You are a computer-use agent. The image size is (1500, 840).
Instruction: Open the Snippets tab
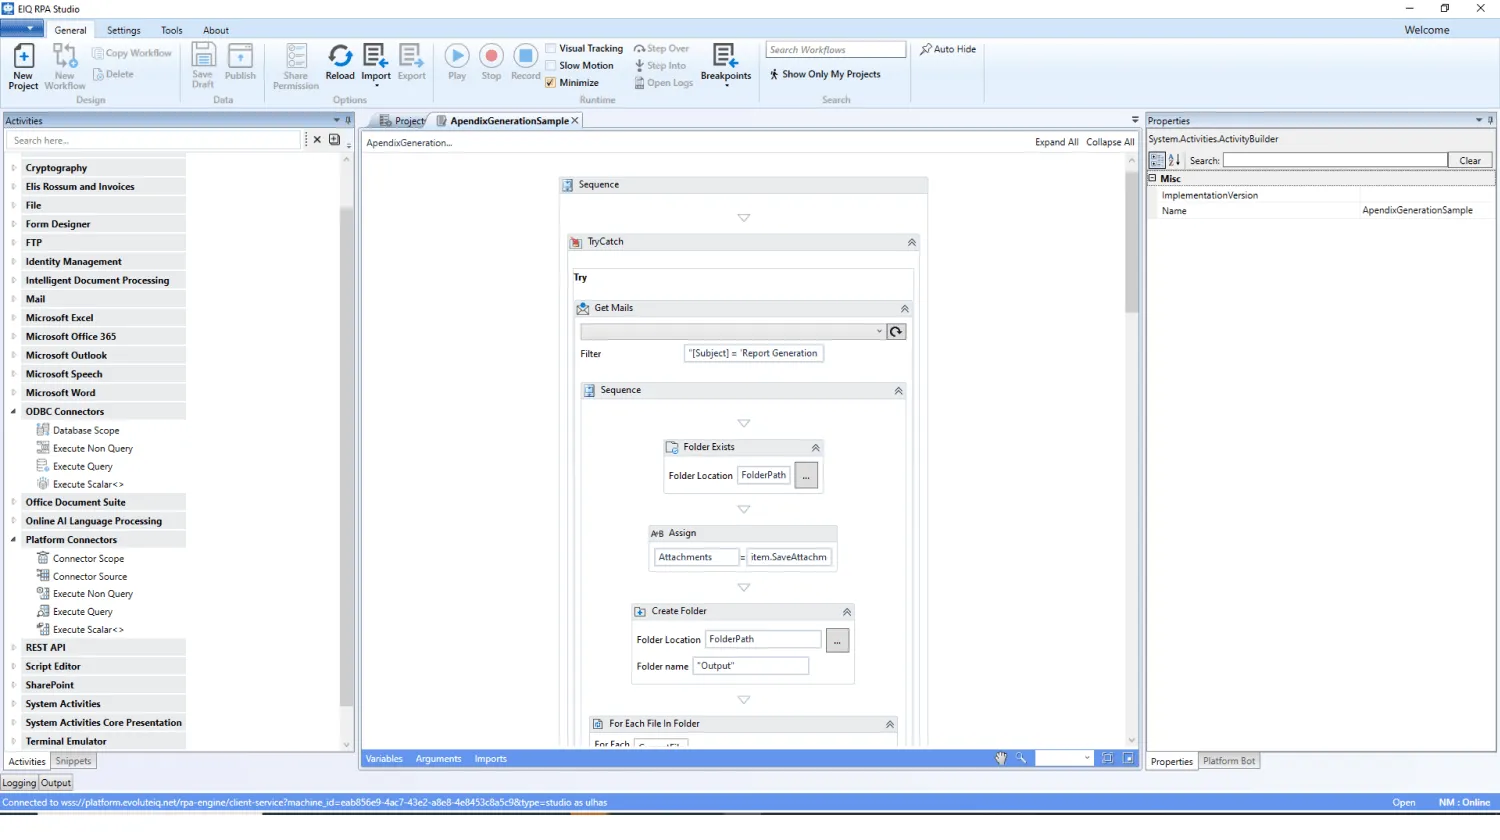coord(73,762)
